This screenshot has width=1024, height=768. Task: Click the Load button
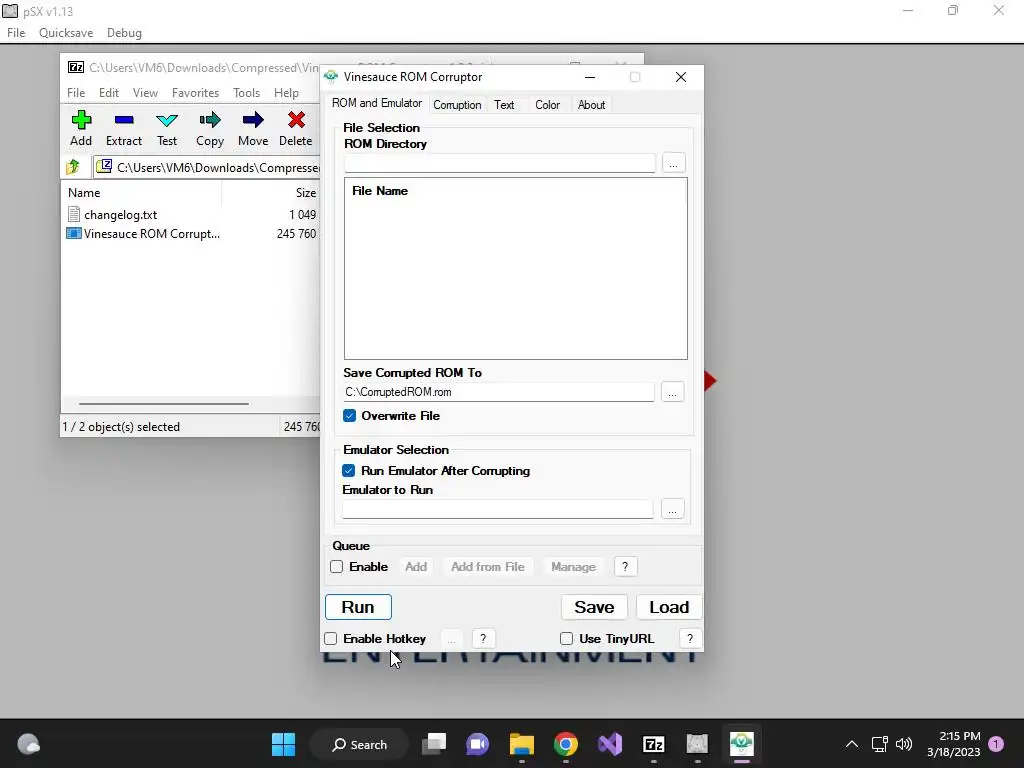(669, 607)
